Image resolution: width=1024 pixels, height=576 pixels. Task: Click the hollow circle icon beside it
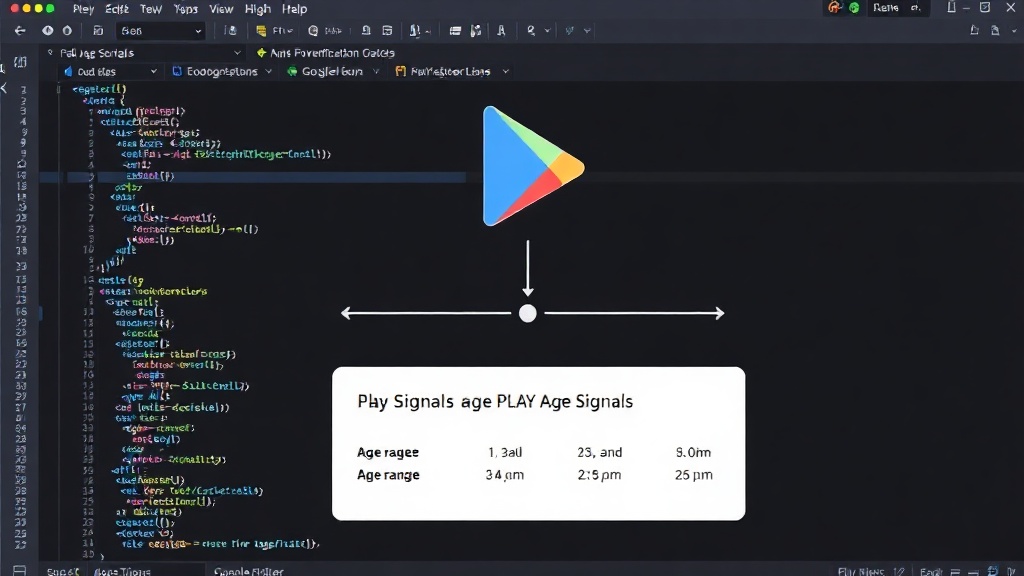point(67,31)
